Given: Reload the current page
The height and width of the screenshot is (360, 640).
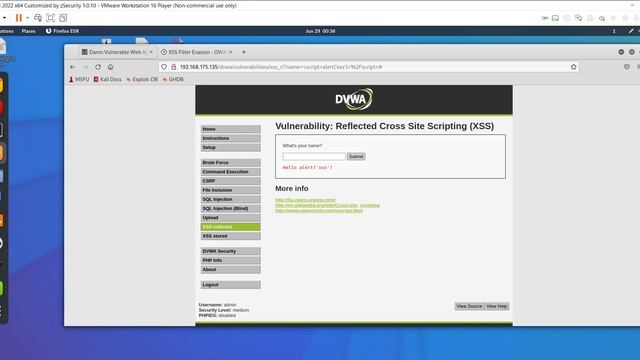Looking at the screenshot, I should (98, 67).
